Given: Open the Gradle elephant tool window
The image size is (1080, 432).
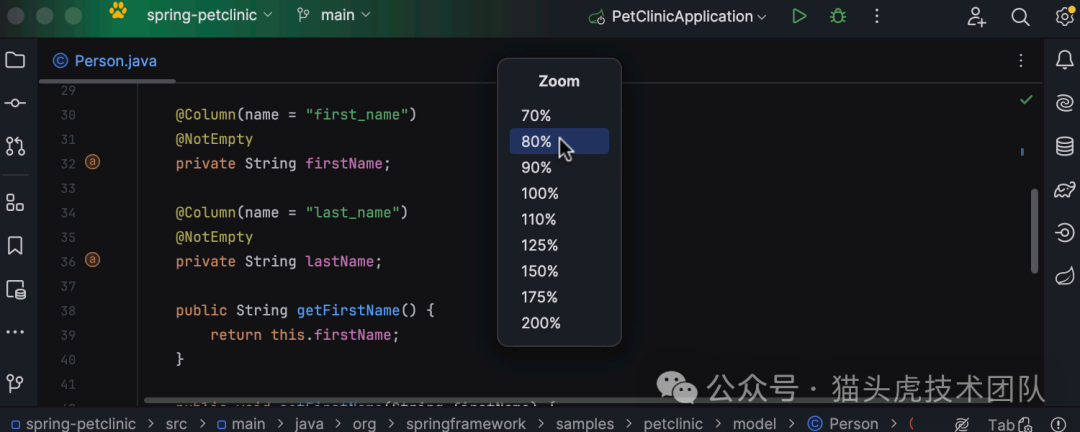Looking at the screenshot, I should coord(1065,190).
